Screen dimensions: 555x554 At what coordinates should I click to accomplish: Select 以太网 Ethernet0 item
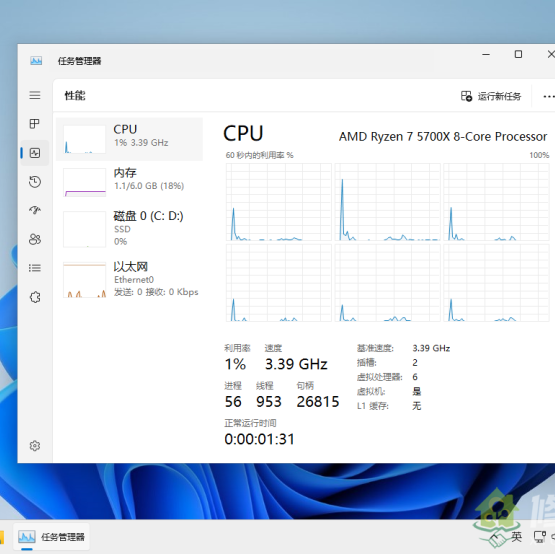tap(129, 279)
